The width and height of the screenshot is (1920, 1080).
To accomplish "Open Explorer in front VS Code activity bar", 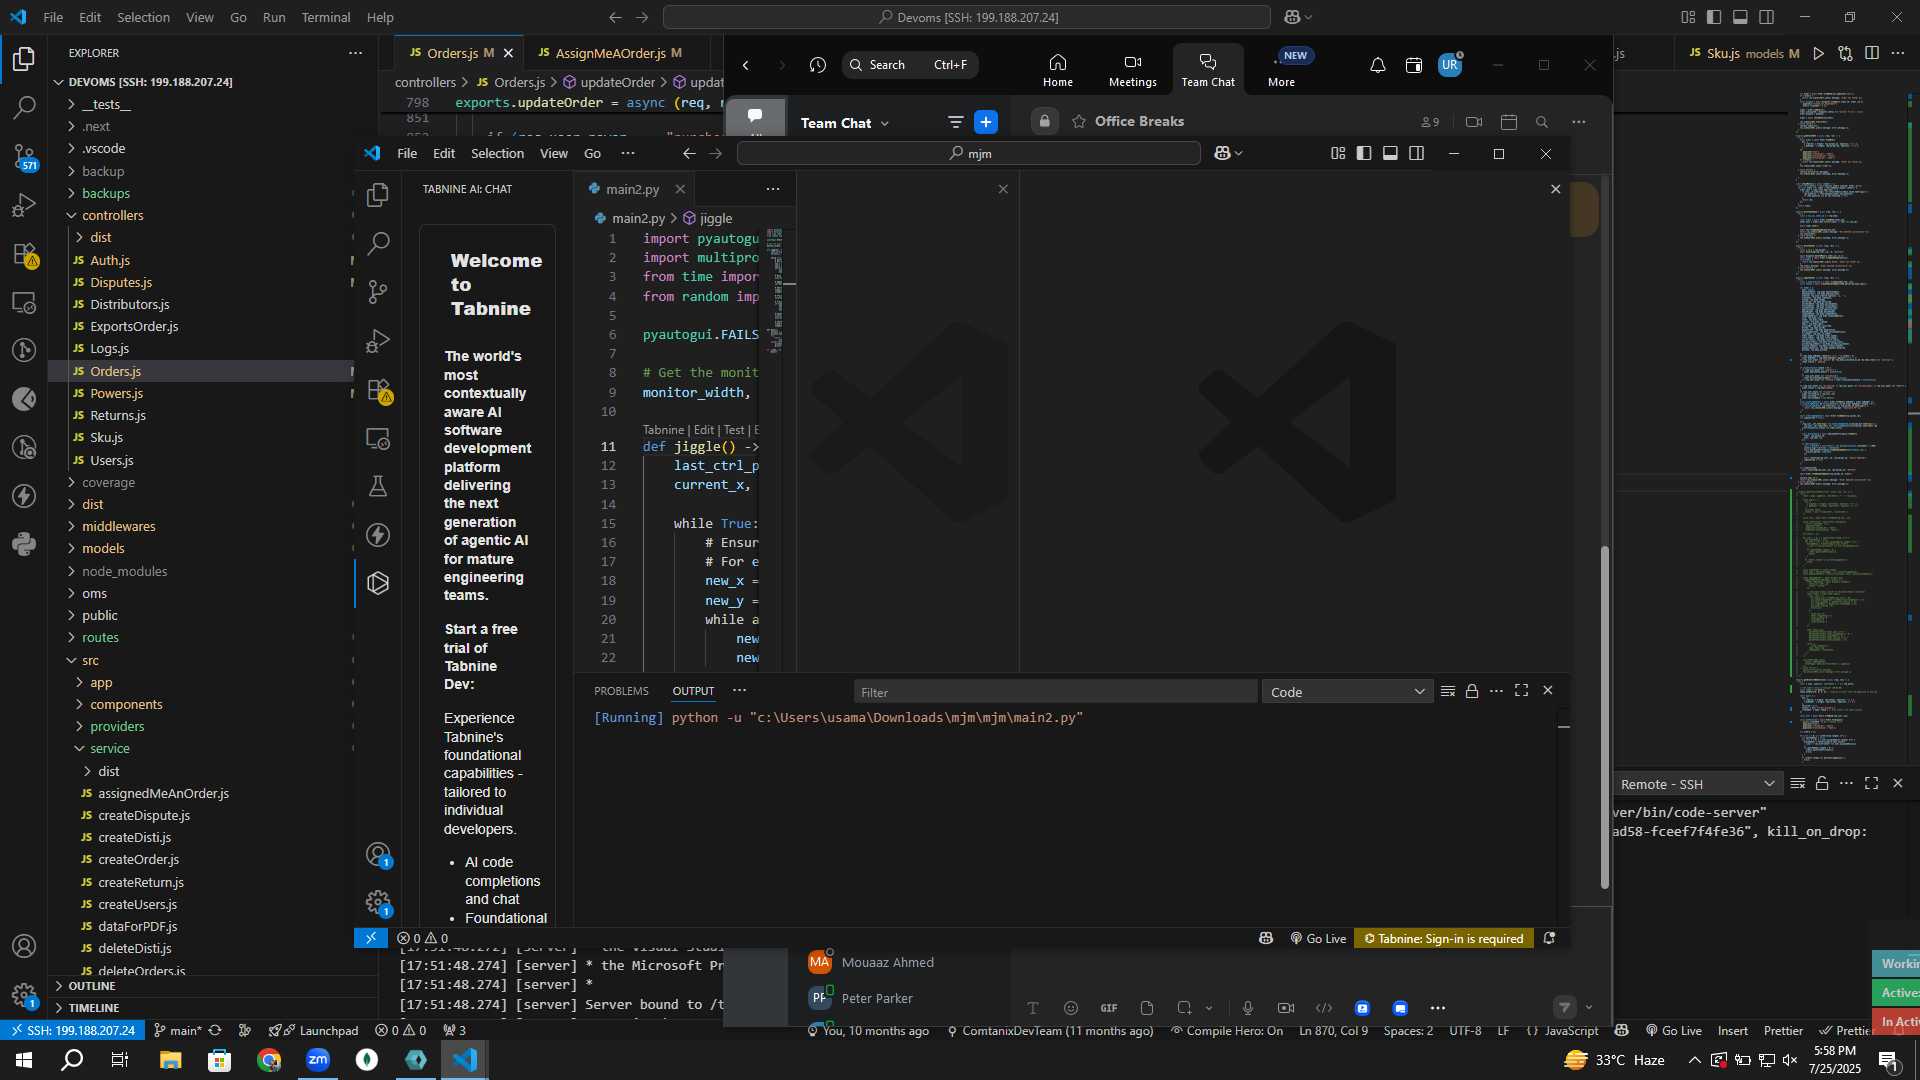I will (378, 195).
